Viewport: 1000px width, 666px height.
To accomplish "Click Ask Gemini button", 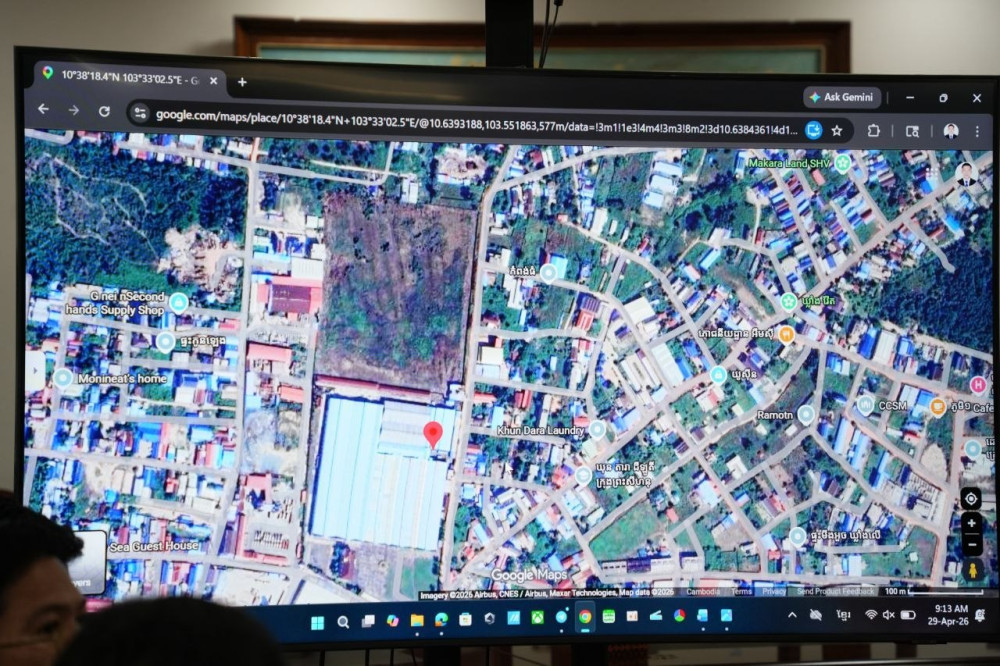I will (x=841, y=97).
